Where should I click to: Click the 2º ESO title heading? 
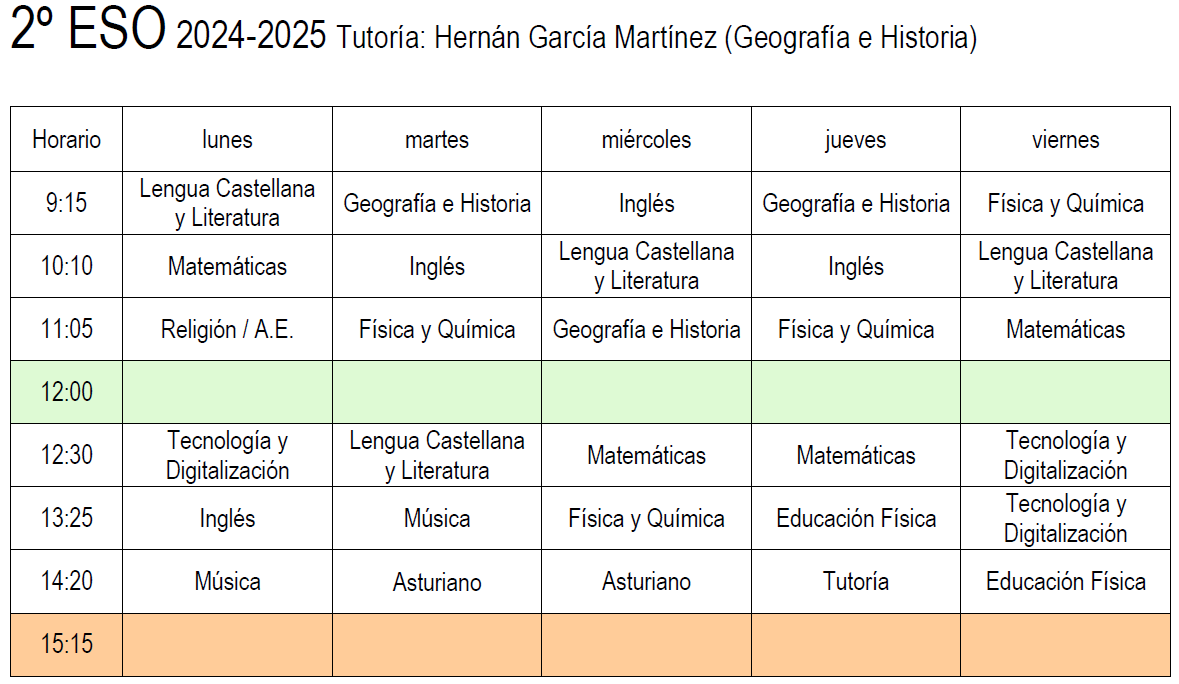coord(87,32)
